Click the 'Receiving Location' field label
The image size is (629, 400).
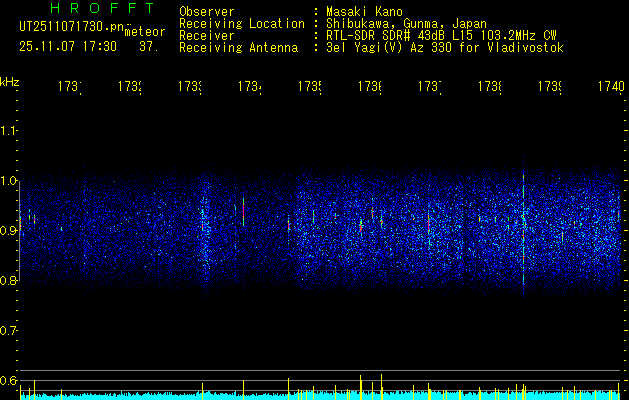[242, 24]
